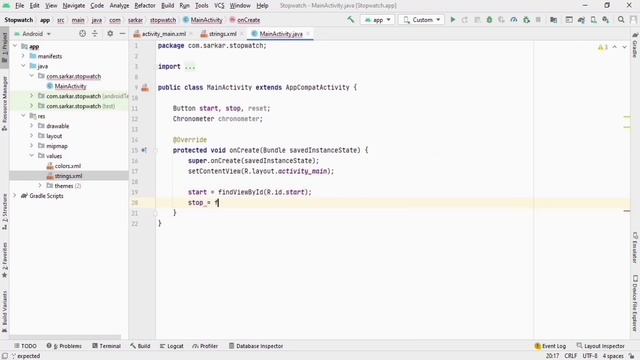
Task: Open the Profiler tool window
Action: (205, 346)
